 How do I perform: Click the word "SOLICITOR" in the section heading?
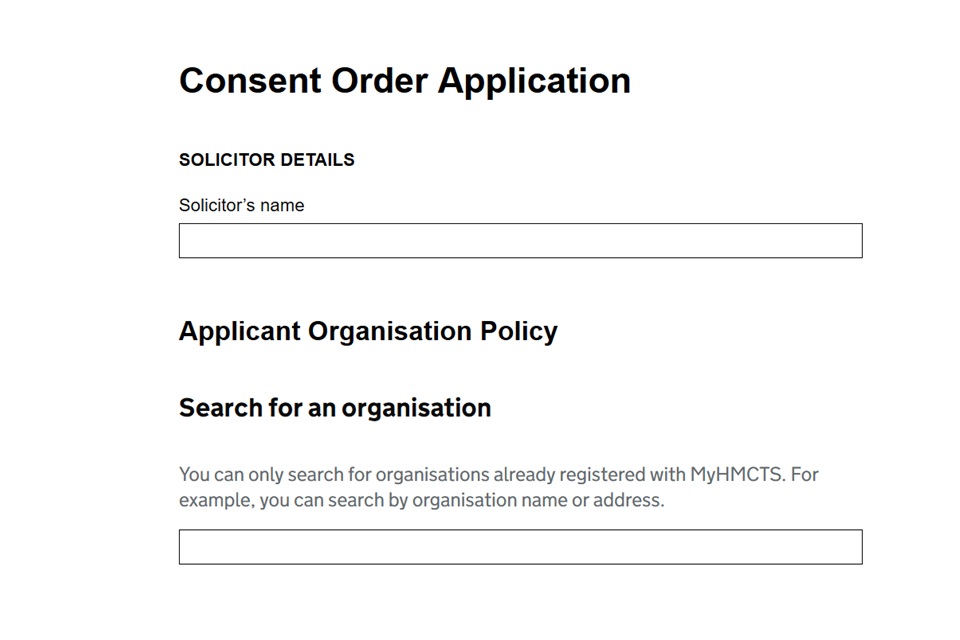[x=227, y=160]
